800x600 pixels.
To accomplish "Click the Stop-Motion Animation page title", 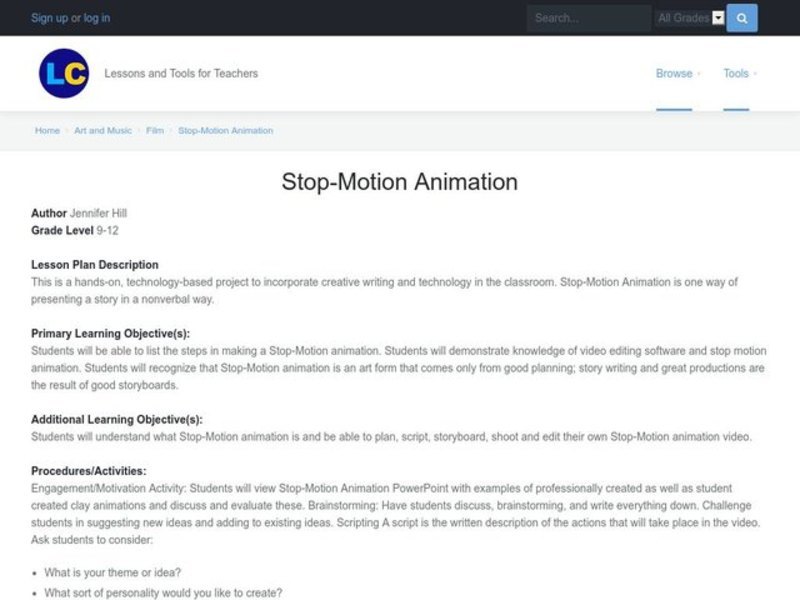I will coord(400,182).
